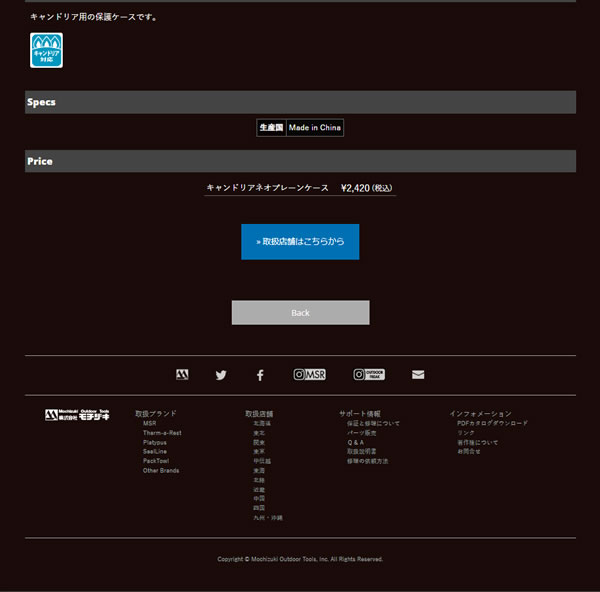This screenshot has height=592, width=600.
Task: Click the Mochizuki logo icon in social row
Action: tap(182, 375)
